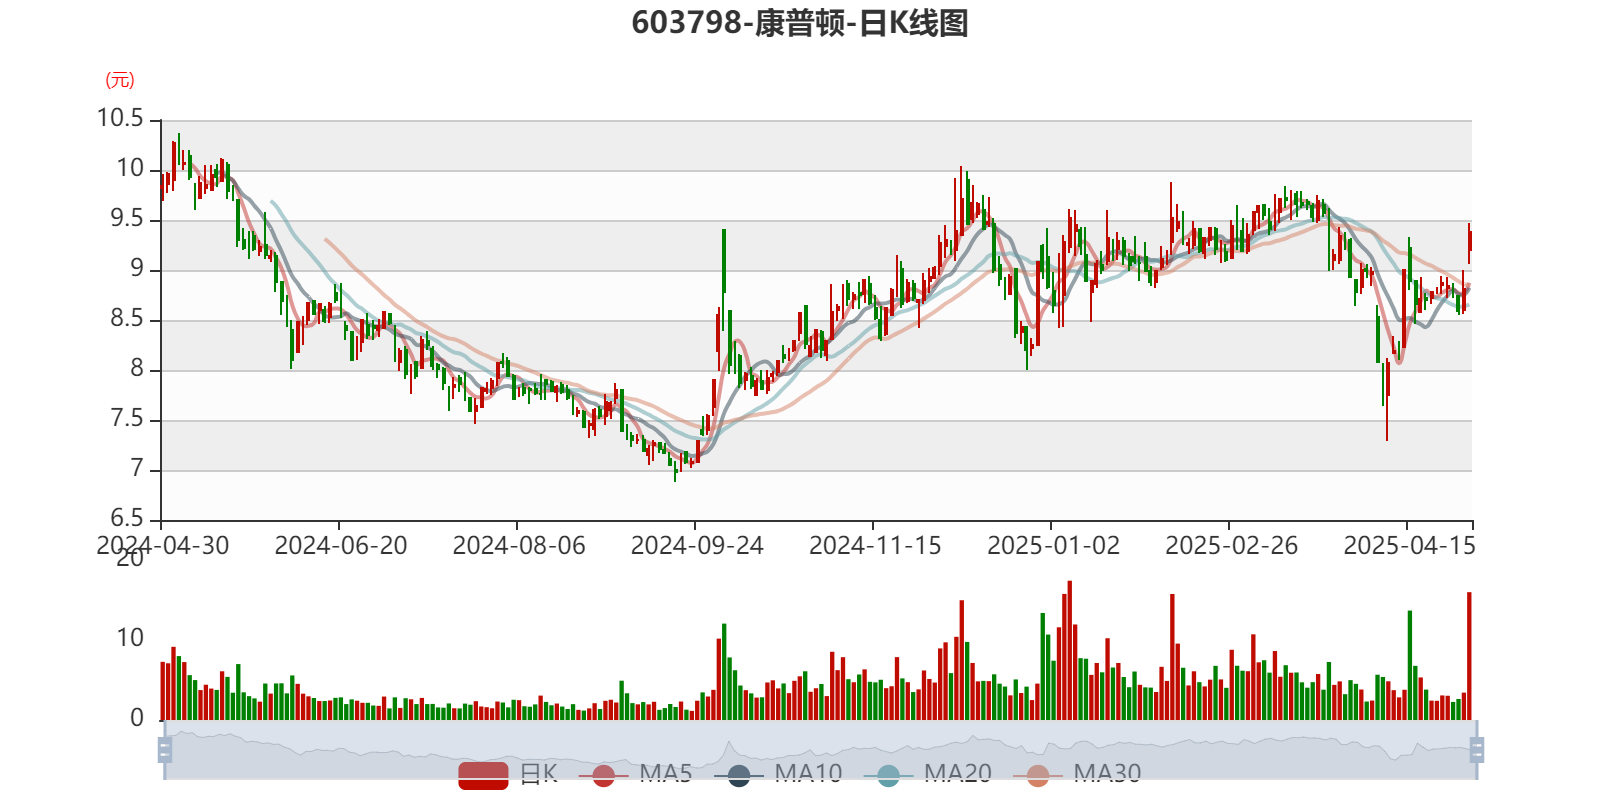Click the 2024-04-30 date axis label
The height and width of the screenshot is (800, 1600).
pyautogui.click(x=162, y=546)
